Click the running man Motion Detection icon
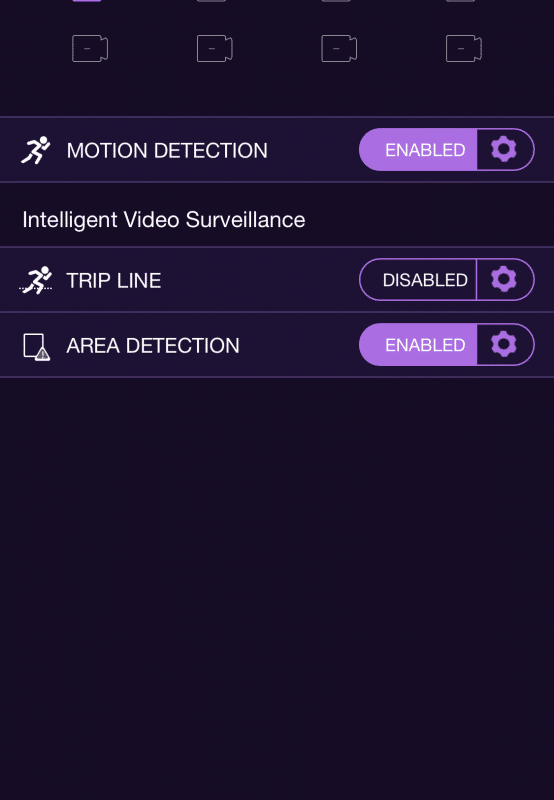 [x=36, y=150]
